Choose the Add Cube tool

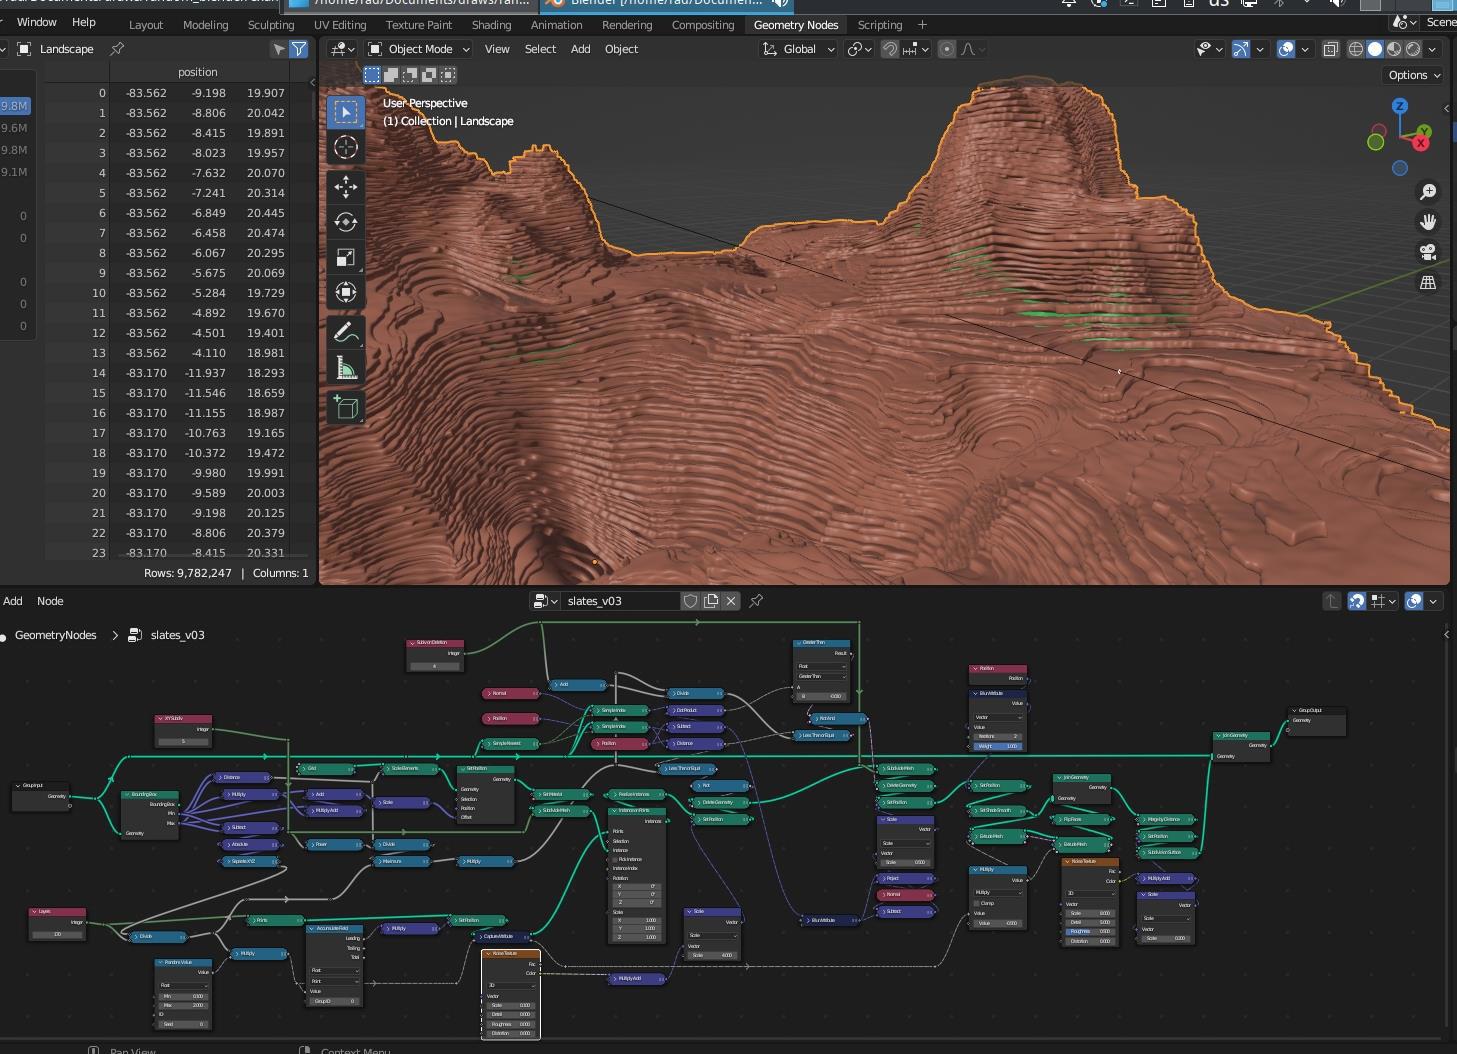346,407
